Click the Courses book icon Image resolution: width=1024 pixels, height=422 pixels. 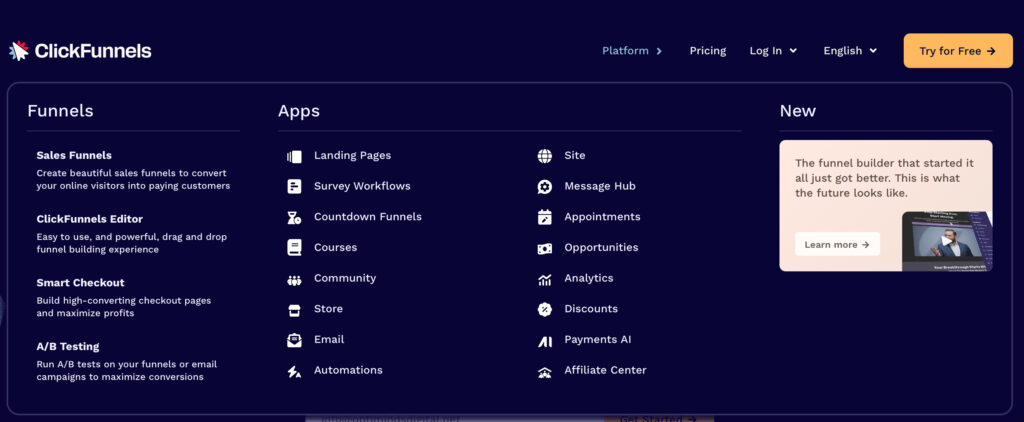pyautogui.click(x=295, y=248)
